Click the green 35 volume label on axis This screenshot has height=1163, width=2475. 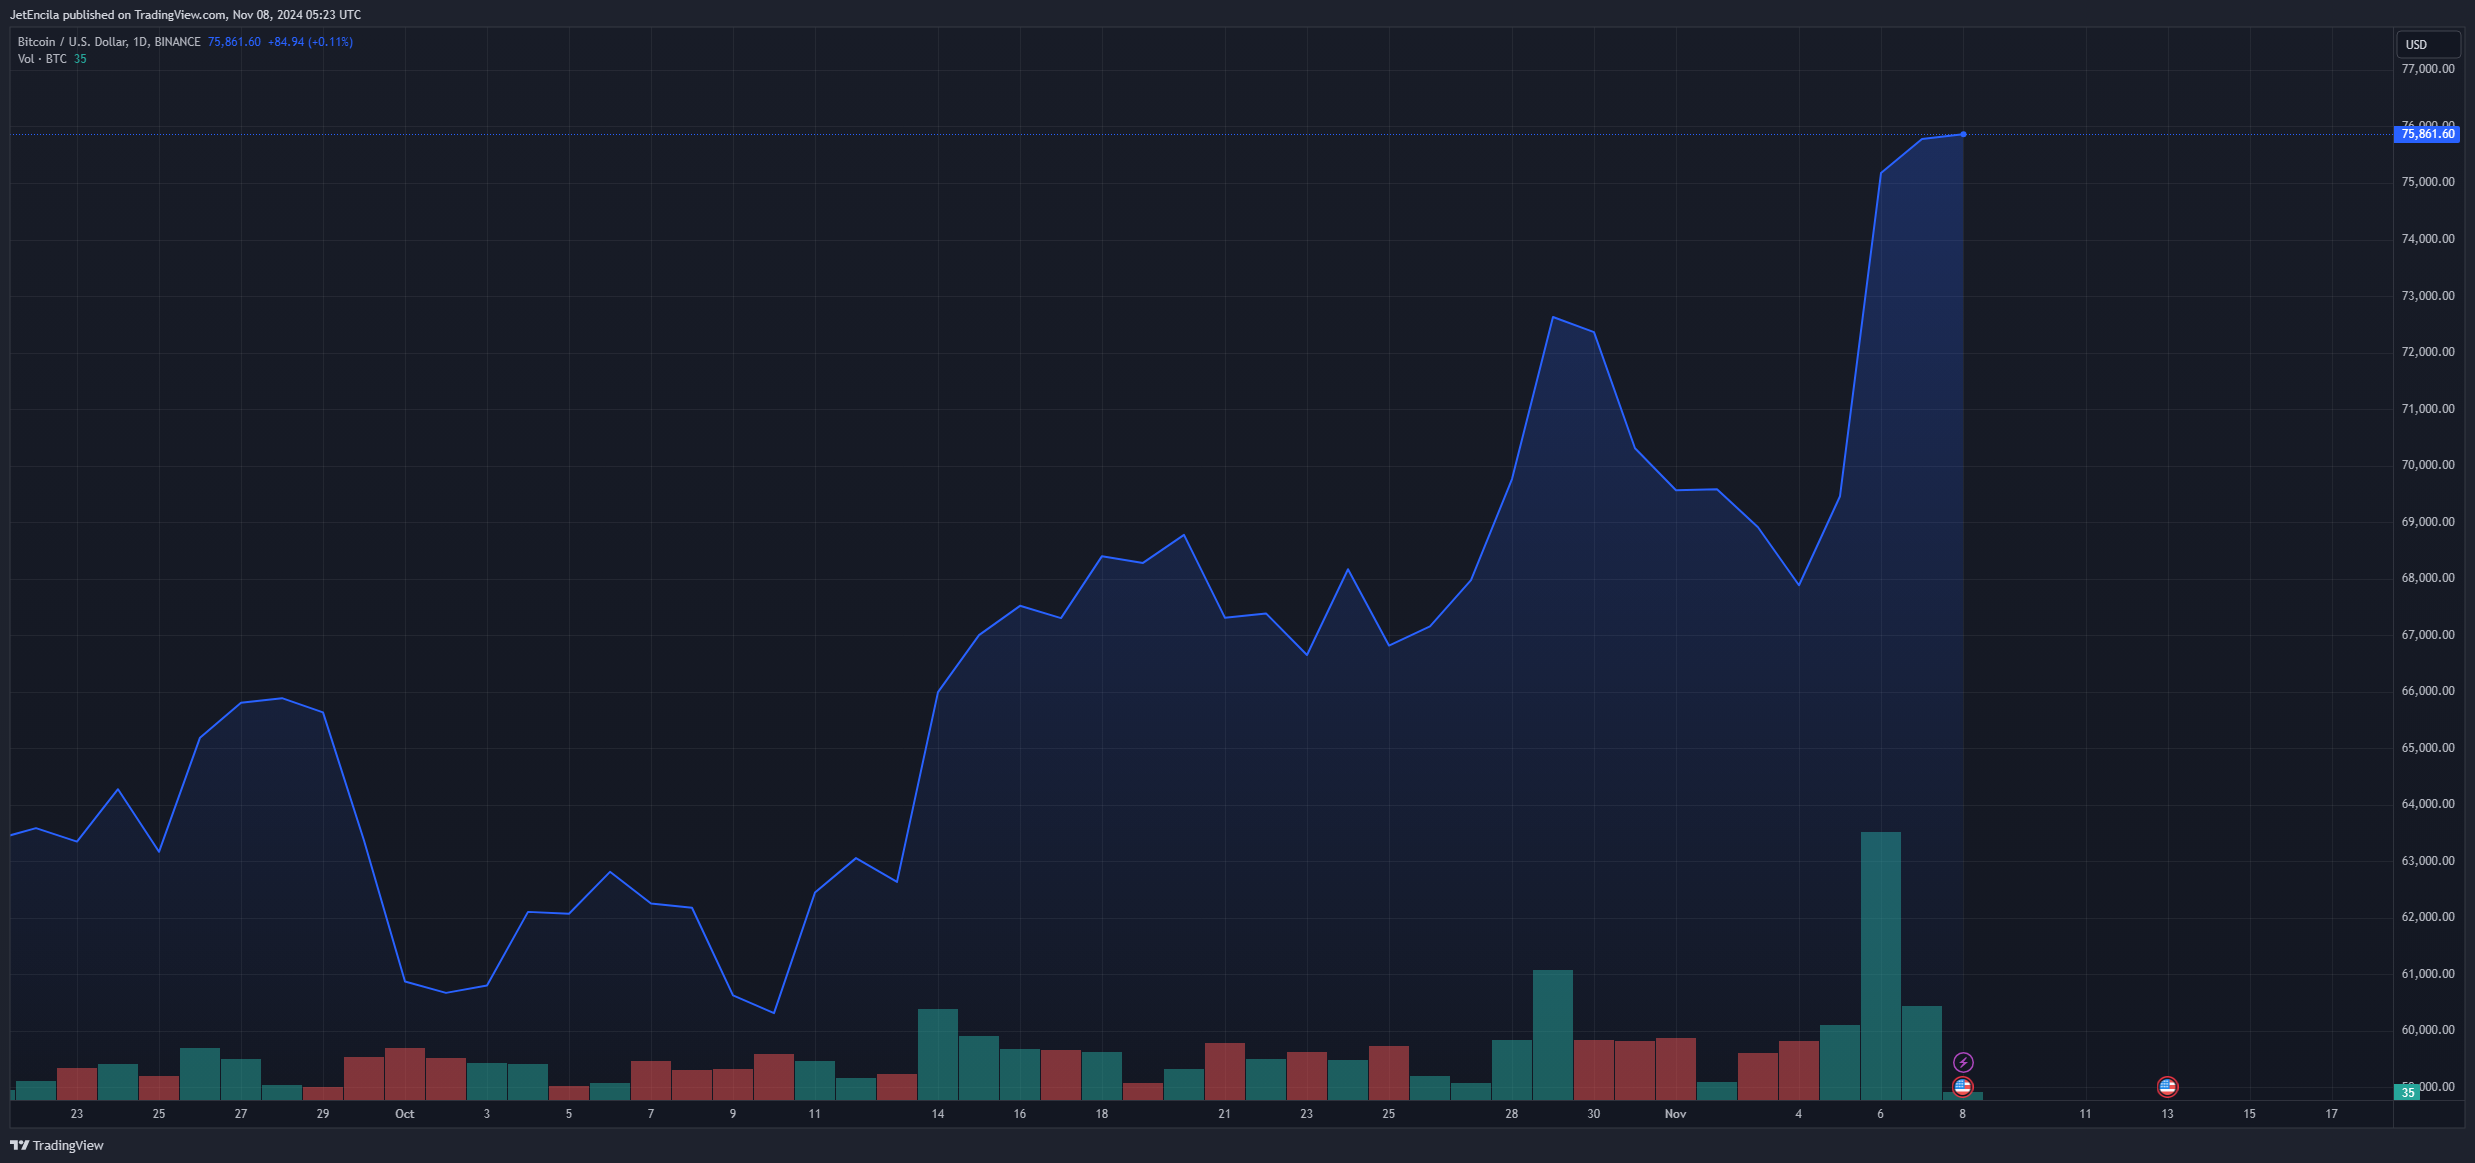(2408, 1093)
